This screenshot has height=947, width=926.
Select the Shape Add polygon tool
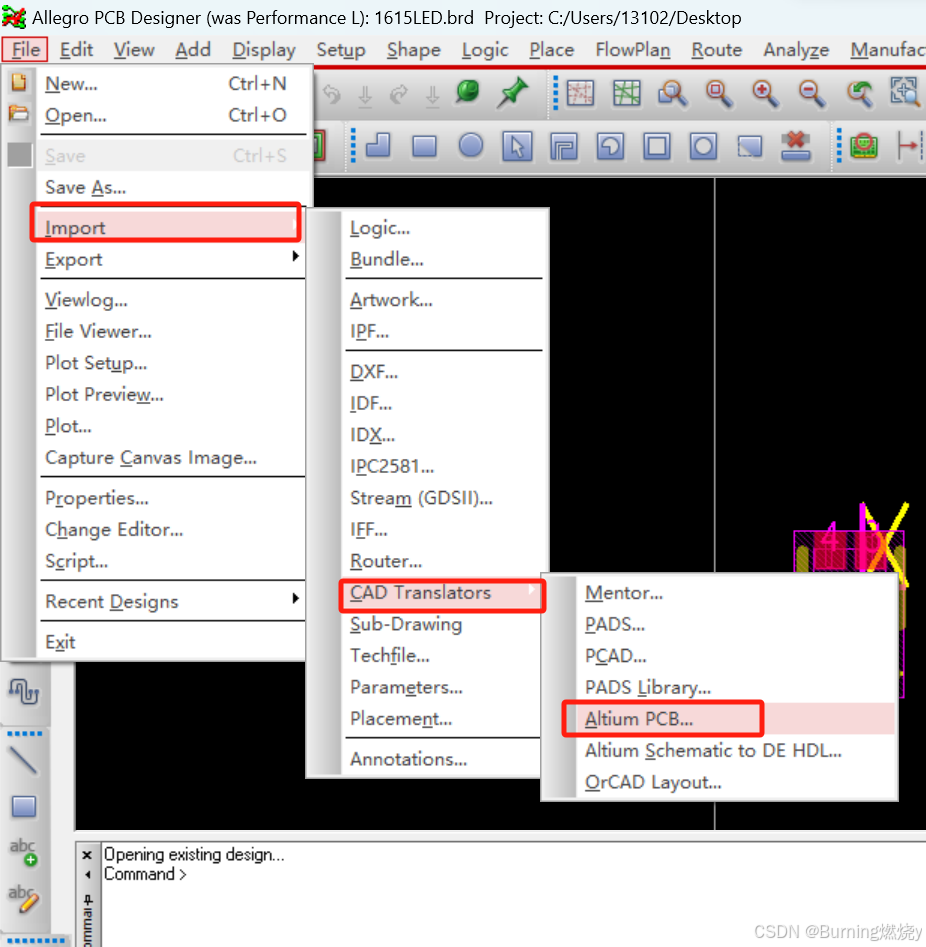[x=378, y=146]
